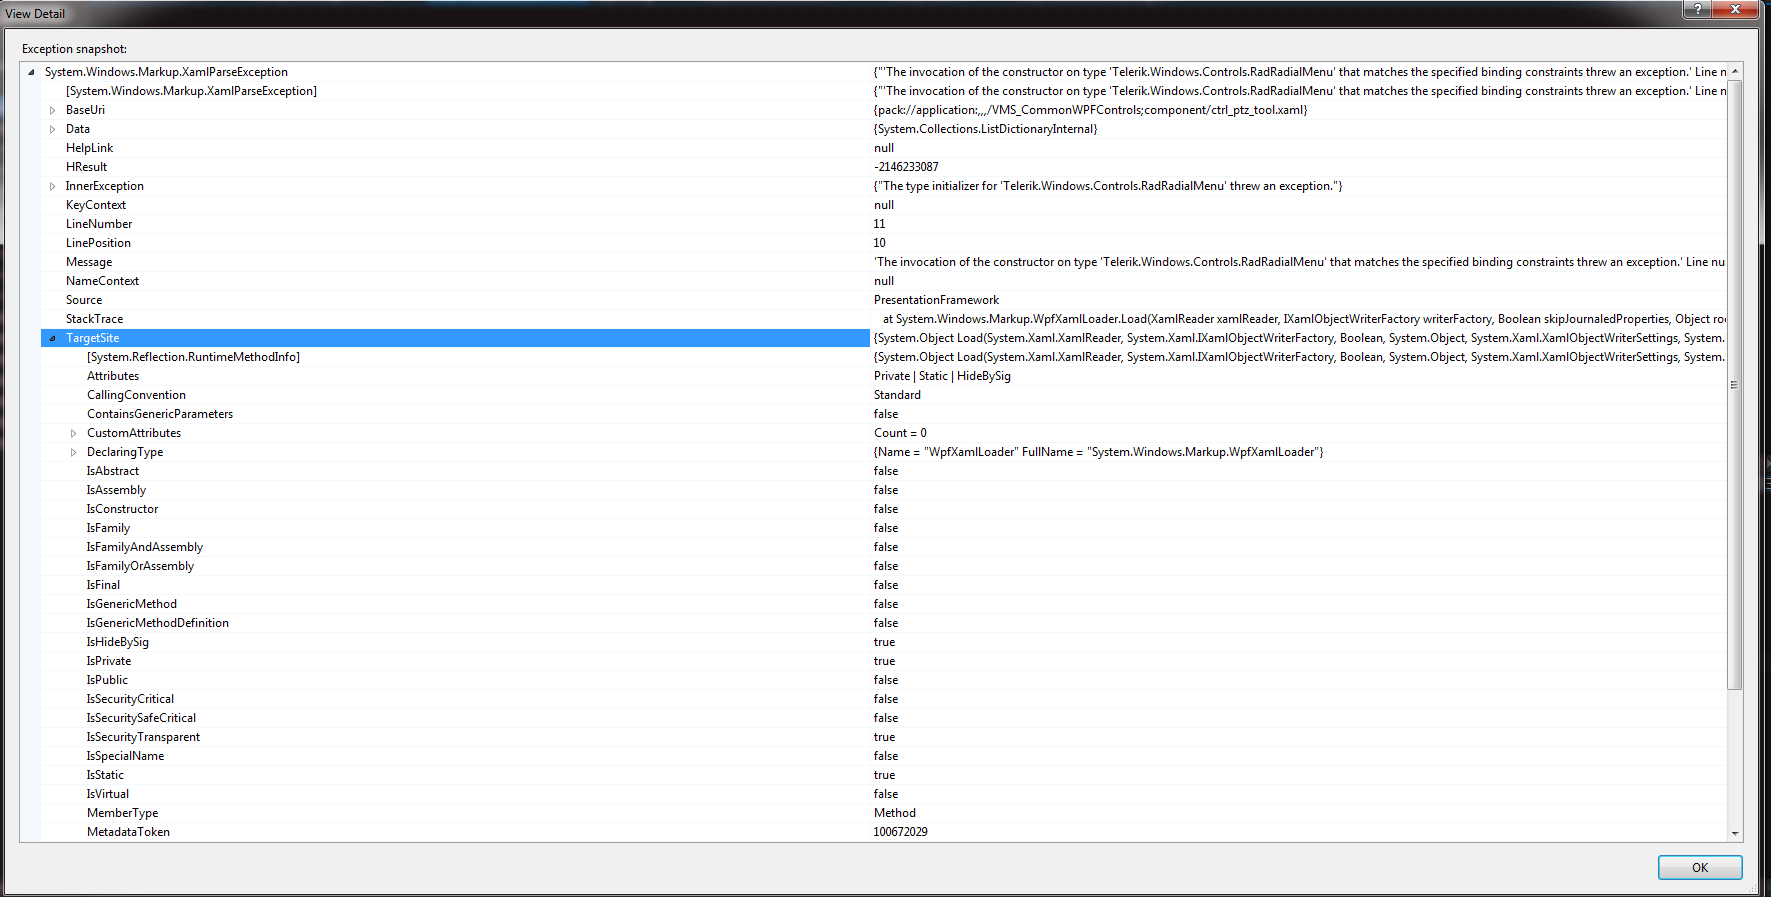Click the MemberType value Method
Image resolution: width=1771 pixels, height=897 pixels.
pos(894,813)
